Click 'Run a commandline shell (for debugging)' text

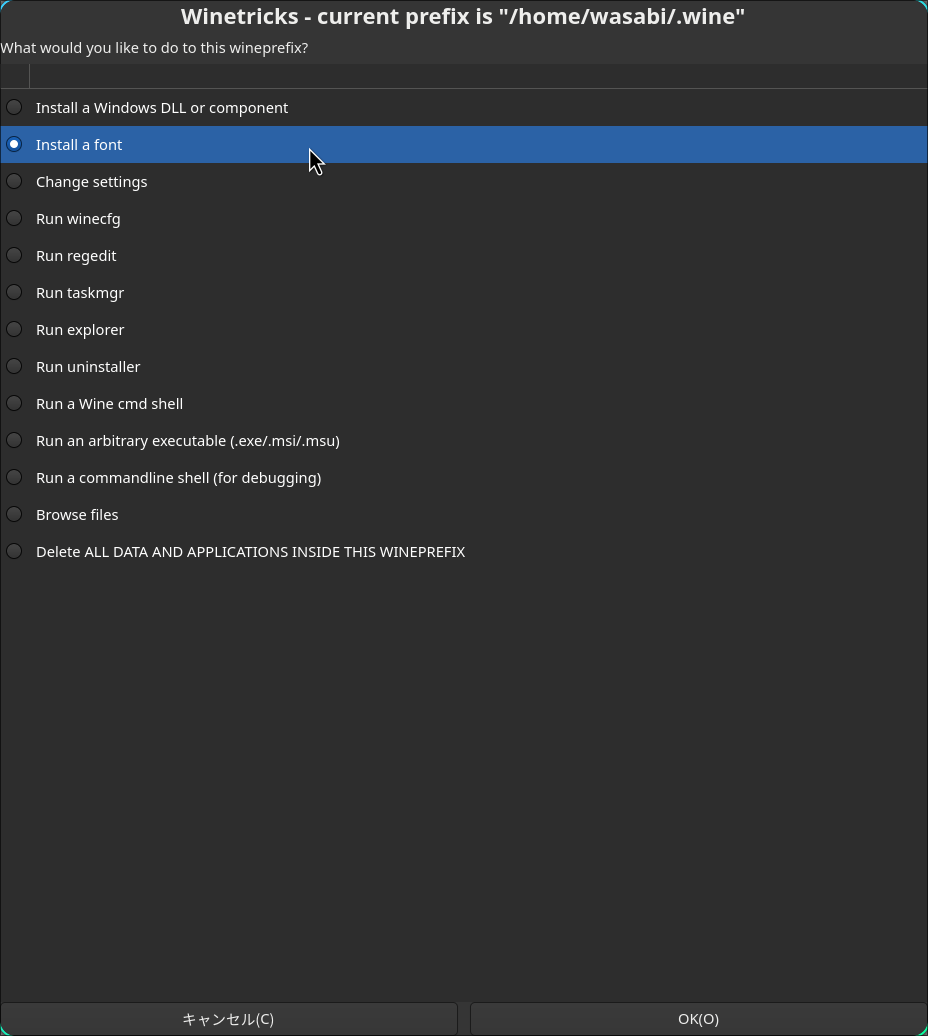(178, 478)
